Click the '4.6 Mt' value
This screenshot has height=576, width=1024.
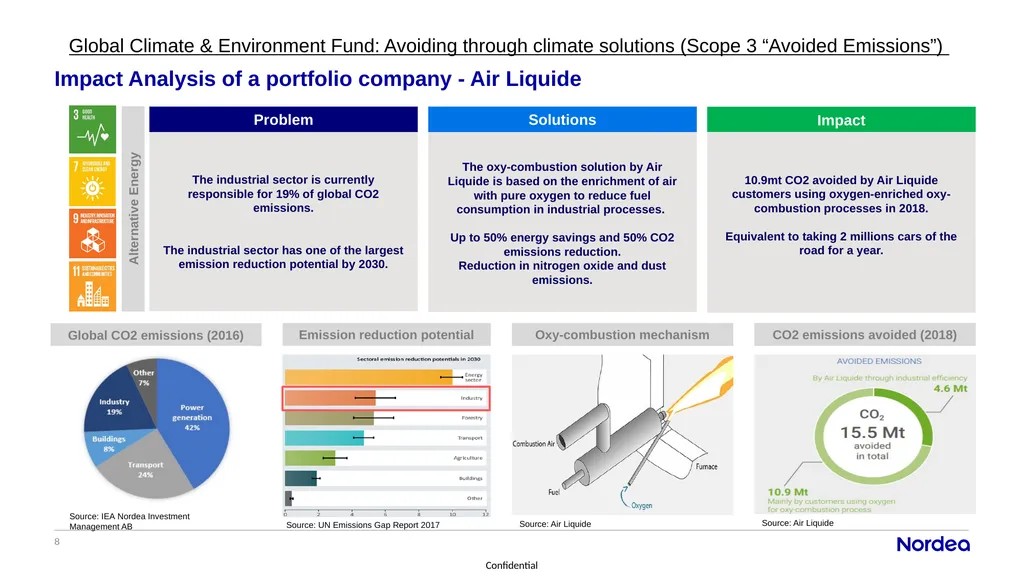pyautogui.click(x=950, y=389)
